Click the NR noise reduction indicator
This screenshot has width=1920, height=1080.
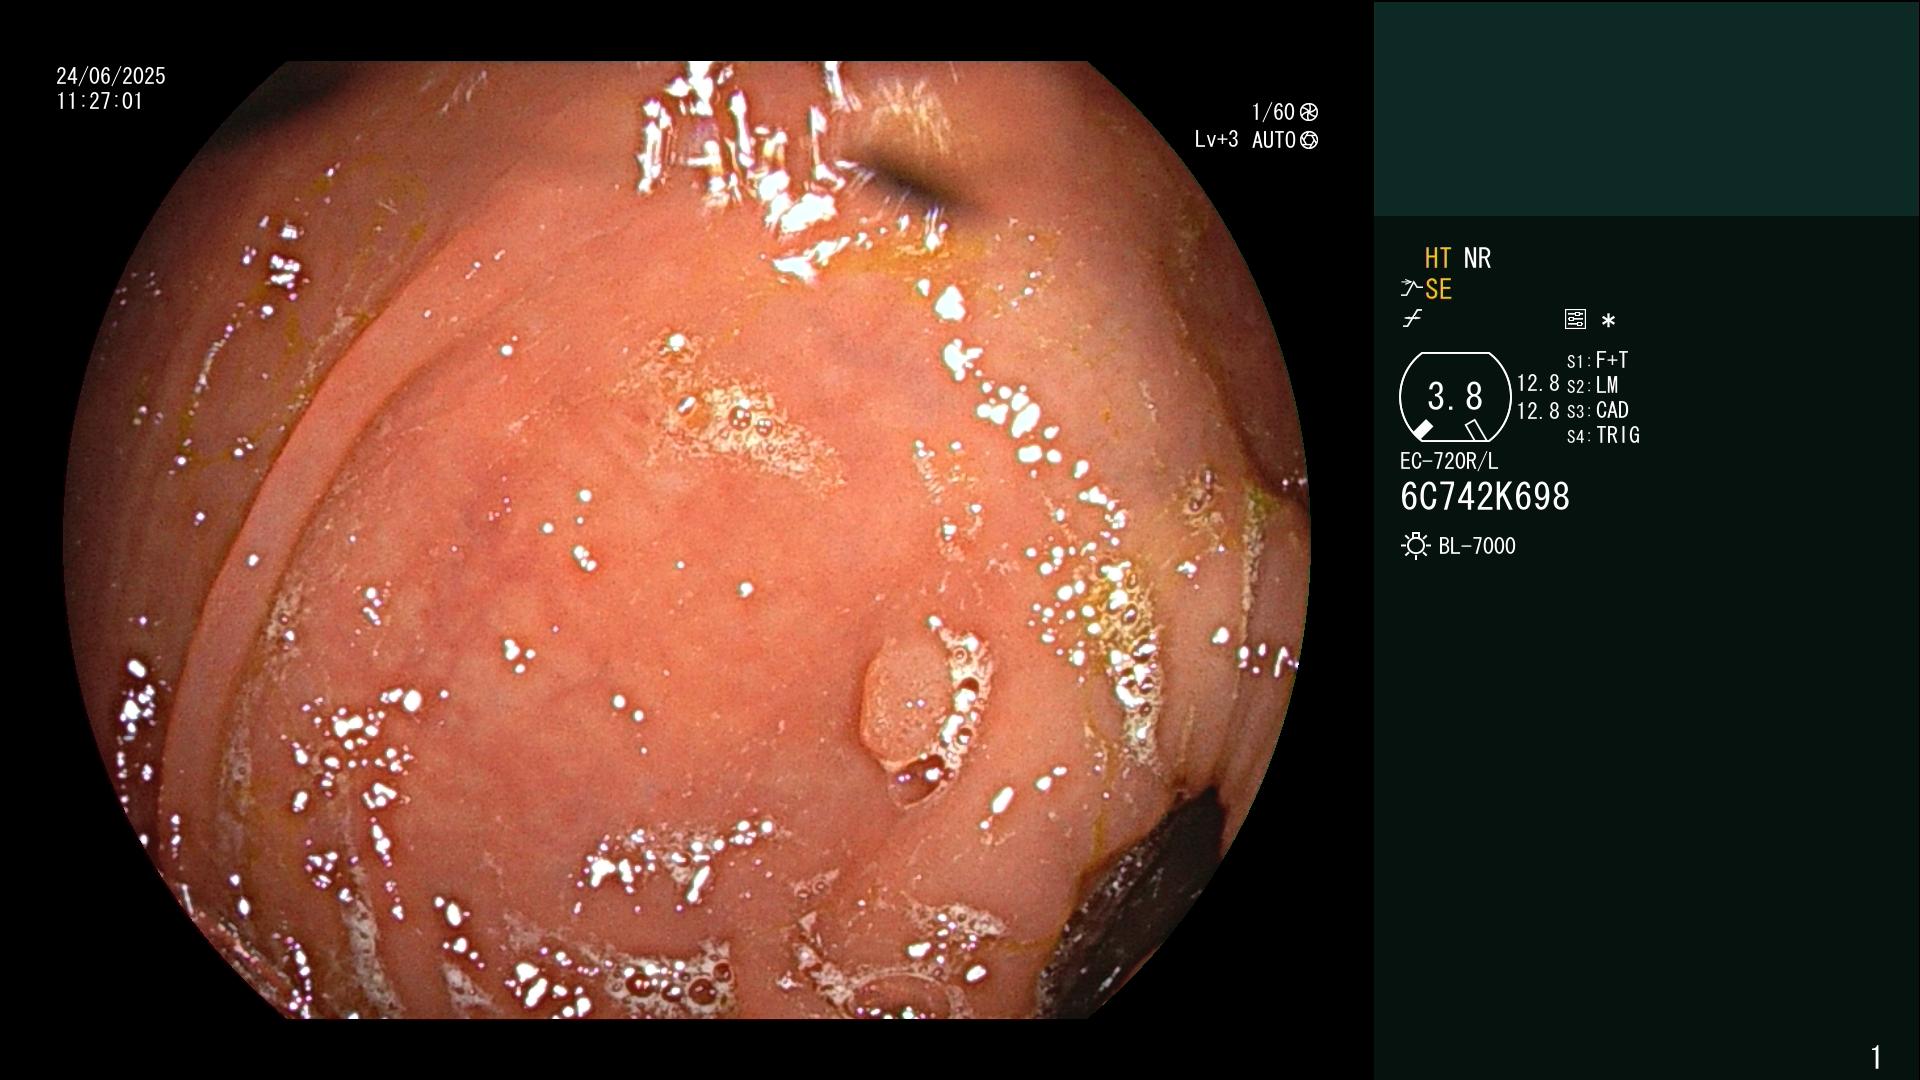click(x=1477, y=258)
